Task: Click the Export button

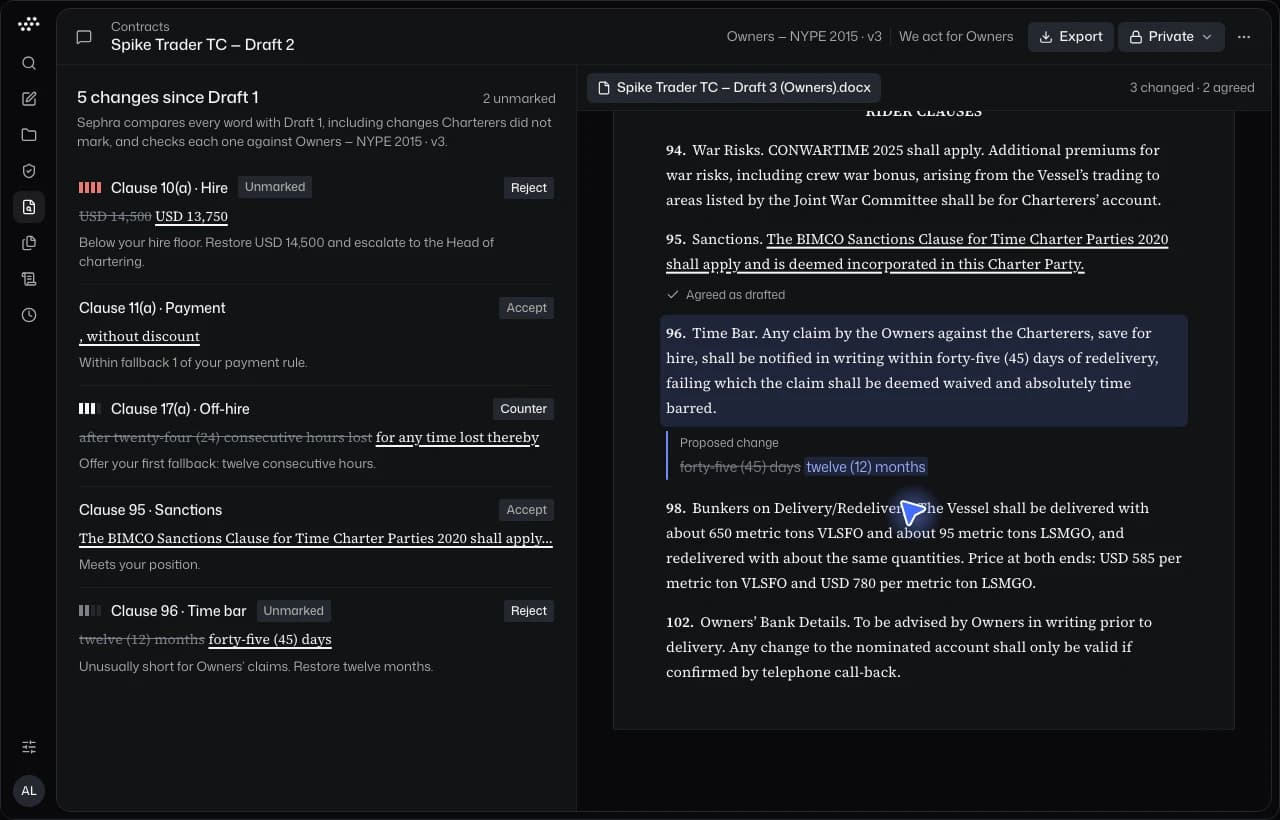Action: point(1070,37)
